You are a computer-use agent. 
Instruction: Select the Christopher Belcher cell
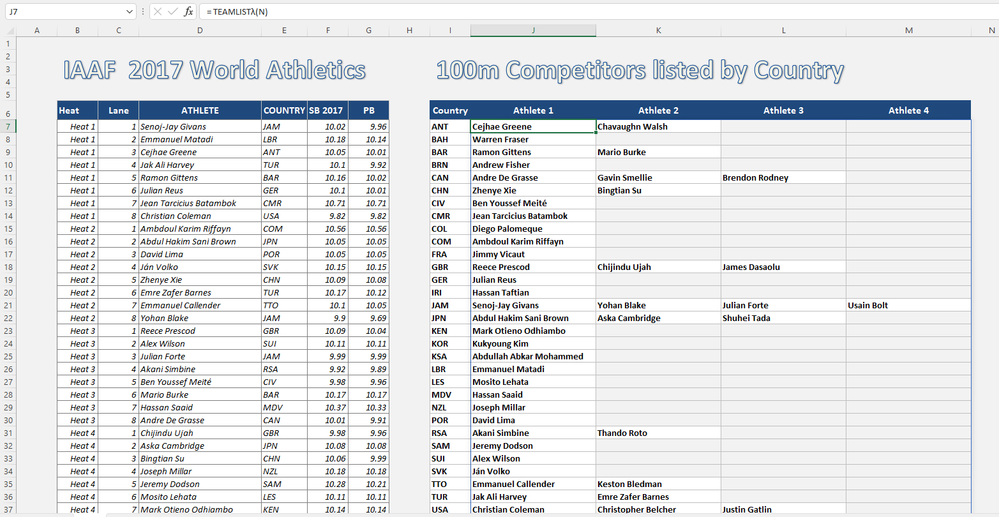point(658,509)
